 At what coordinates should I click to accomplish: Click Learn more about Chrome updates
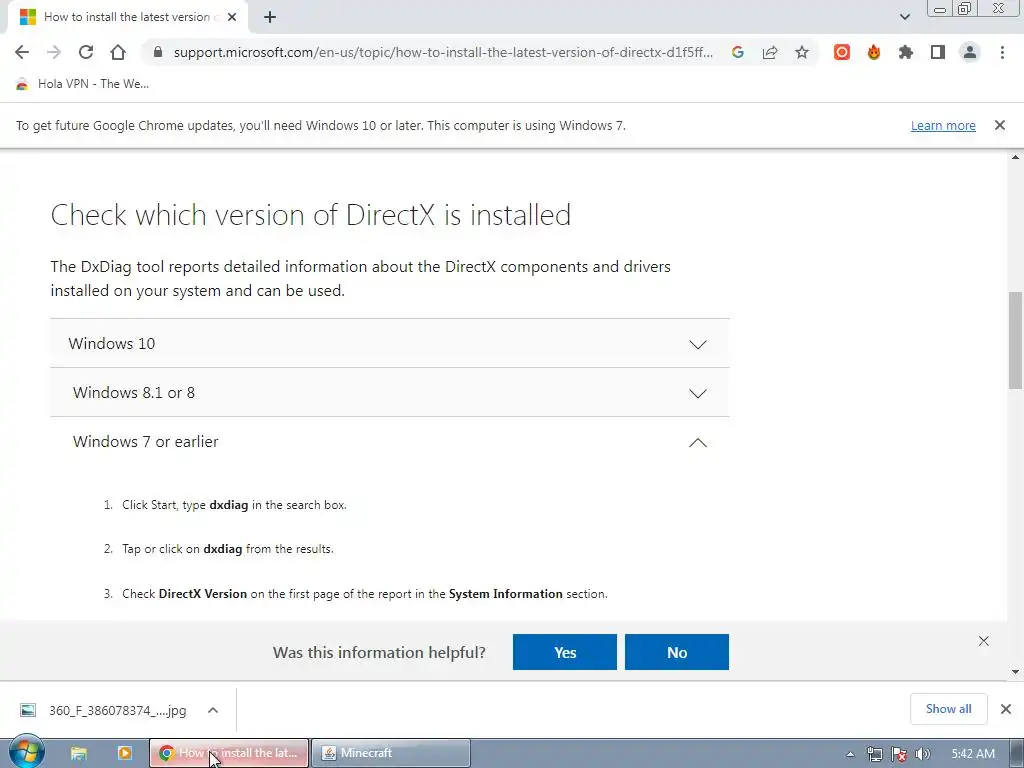(943, 125)
